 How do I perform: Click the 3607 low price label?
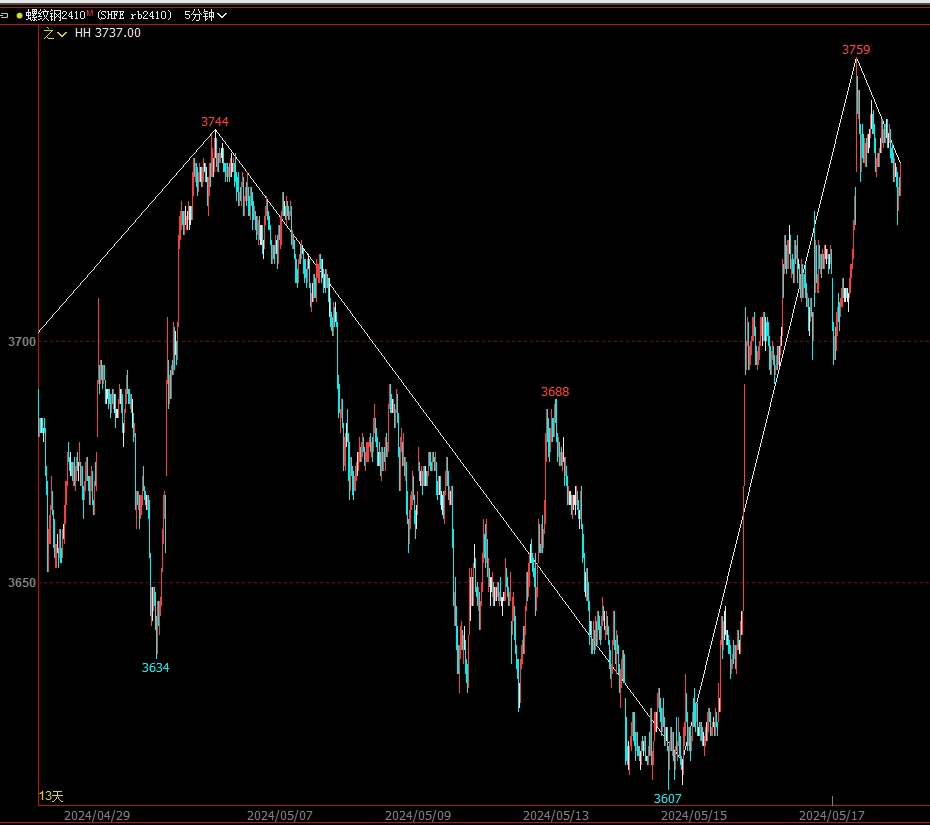(x=668, y=798)
